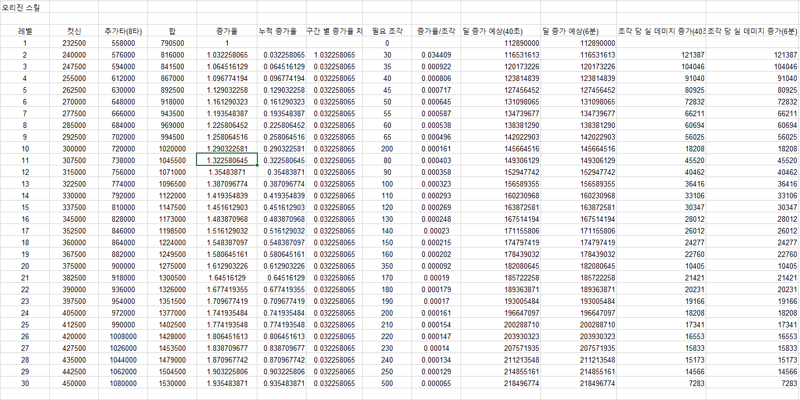The image size is (800, 400).
Task: Click 112890000 under 딜 증가 예상(40초)
Action: [x=501, y=43]
